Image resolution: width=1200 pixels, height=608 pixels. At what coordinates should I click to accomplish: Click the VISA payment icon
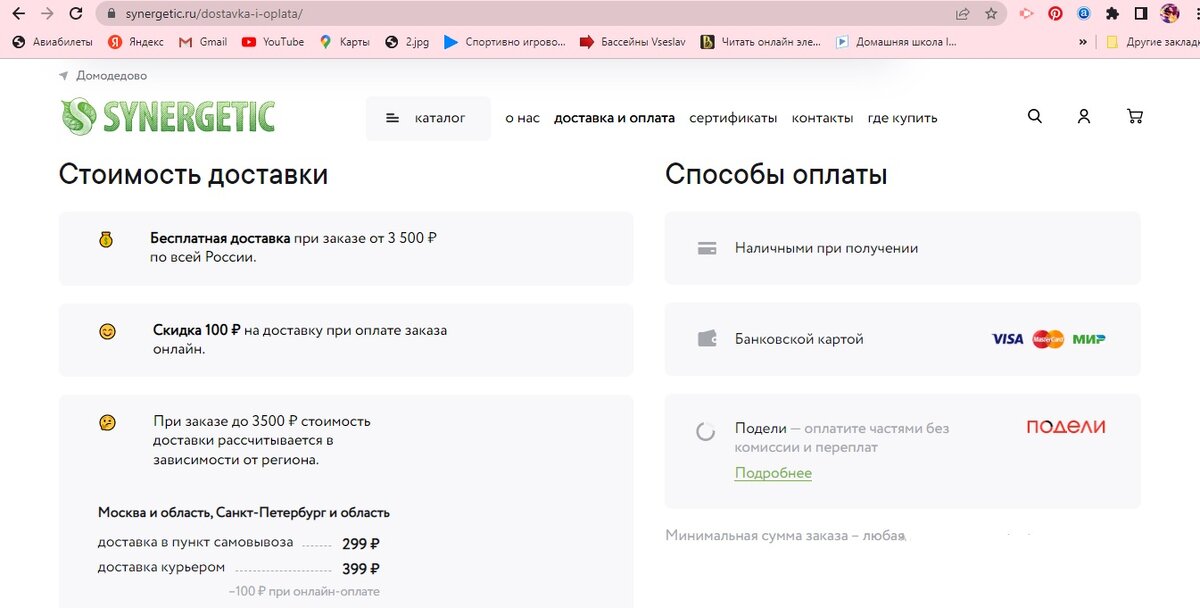point(1005,339)
